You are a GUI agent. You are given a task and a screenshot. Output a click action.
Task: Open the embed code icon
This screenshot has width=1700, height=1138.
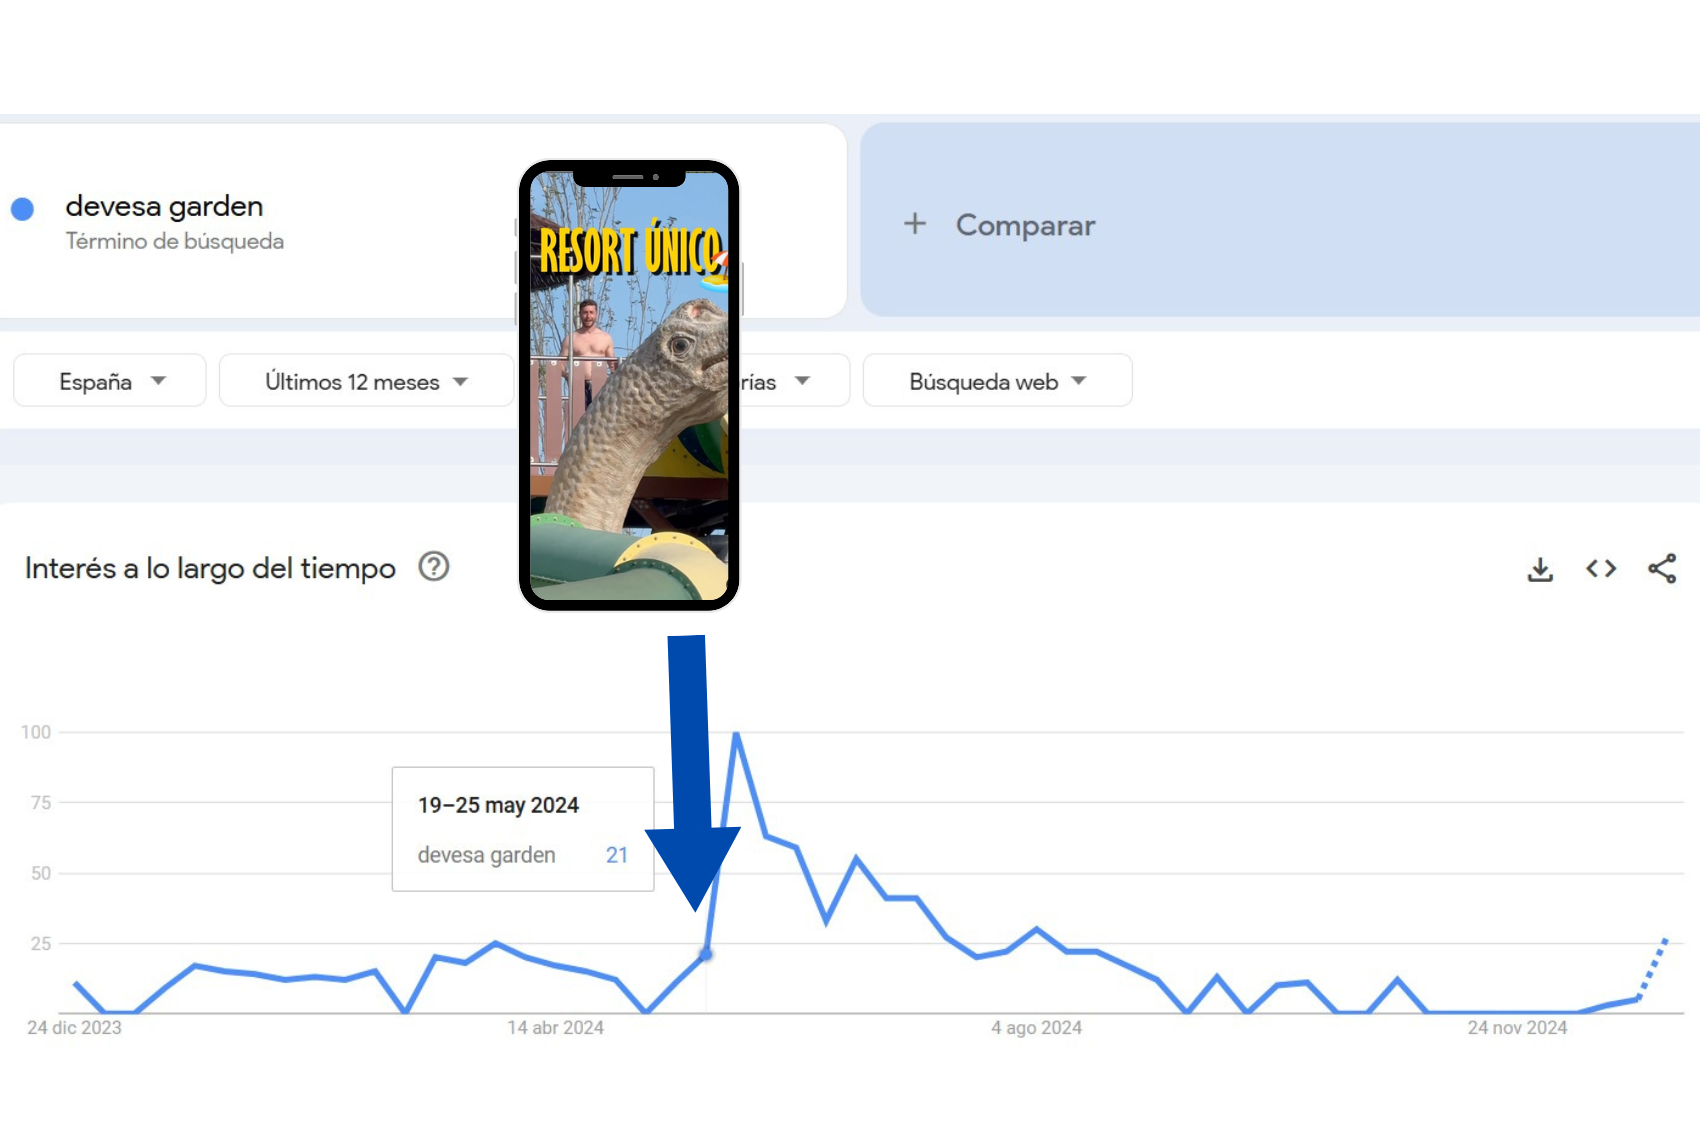pyautogui.click(x=1601, y=569)
